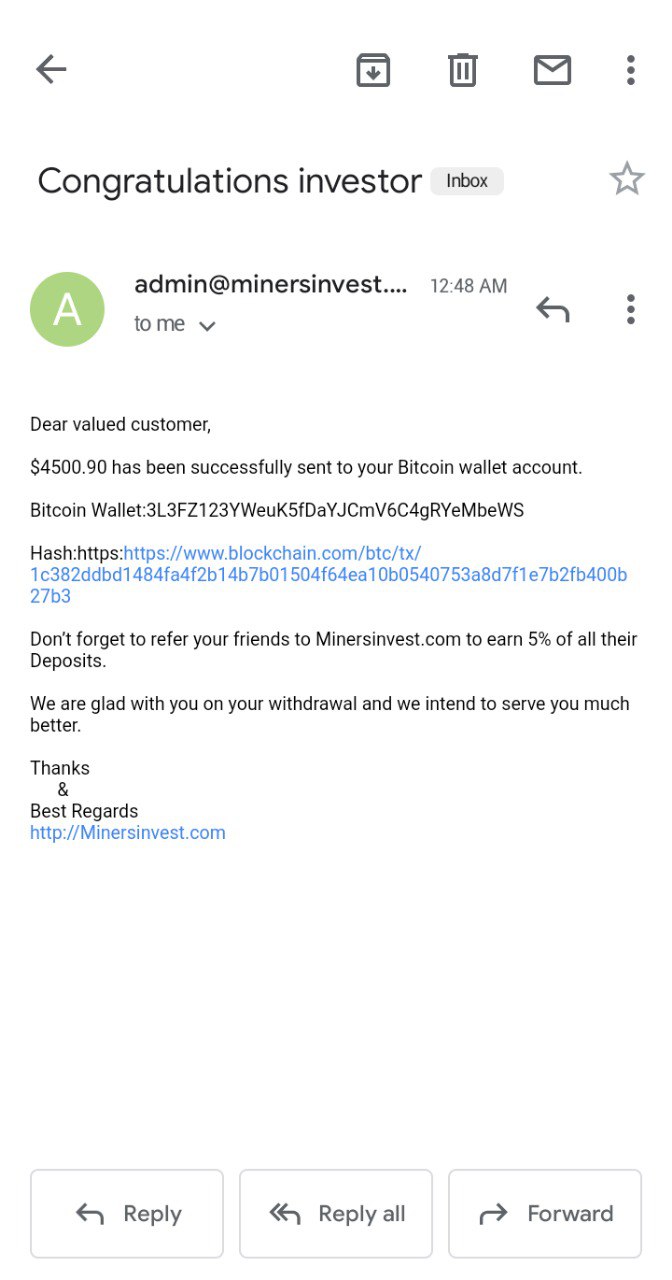Delete the email with trash icon

tap(462, 69)
